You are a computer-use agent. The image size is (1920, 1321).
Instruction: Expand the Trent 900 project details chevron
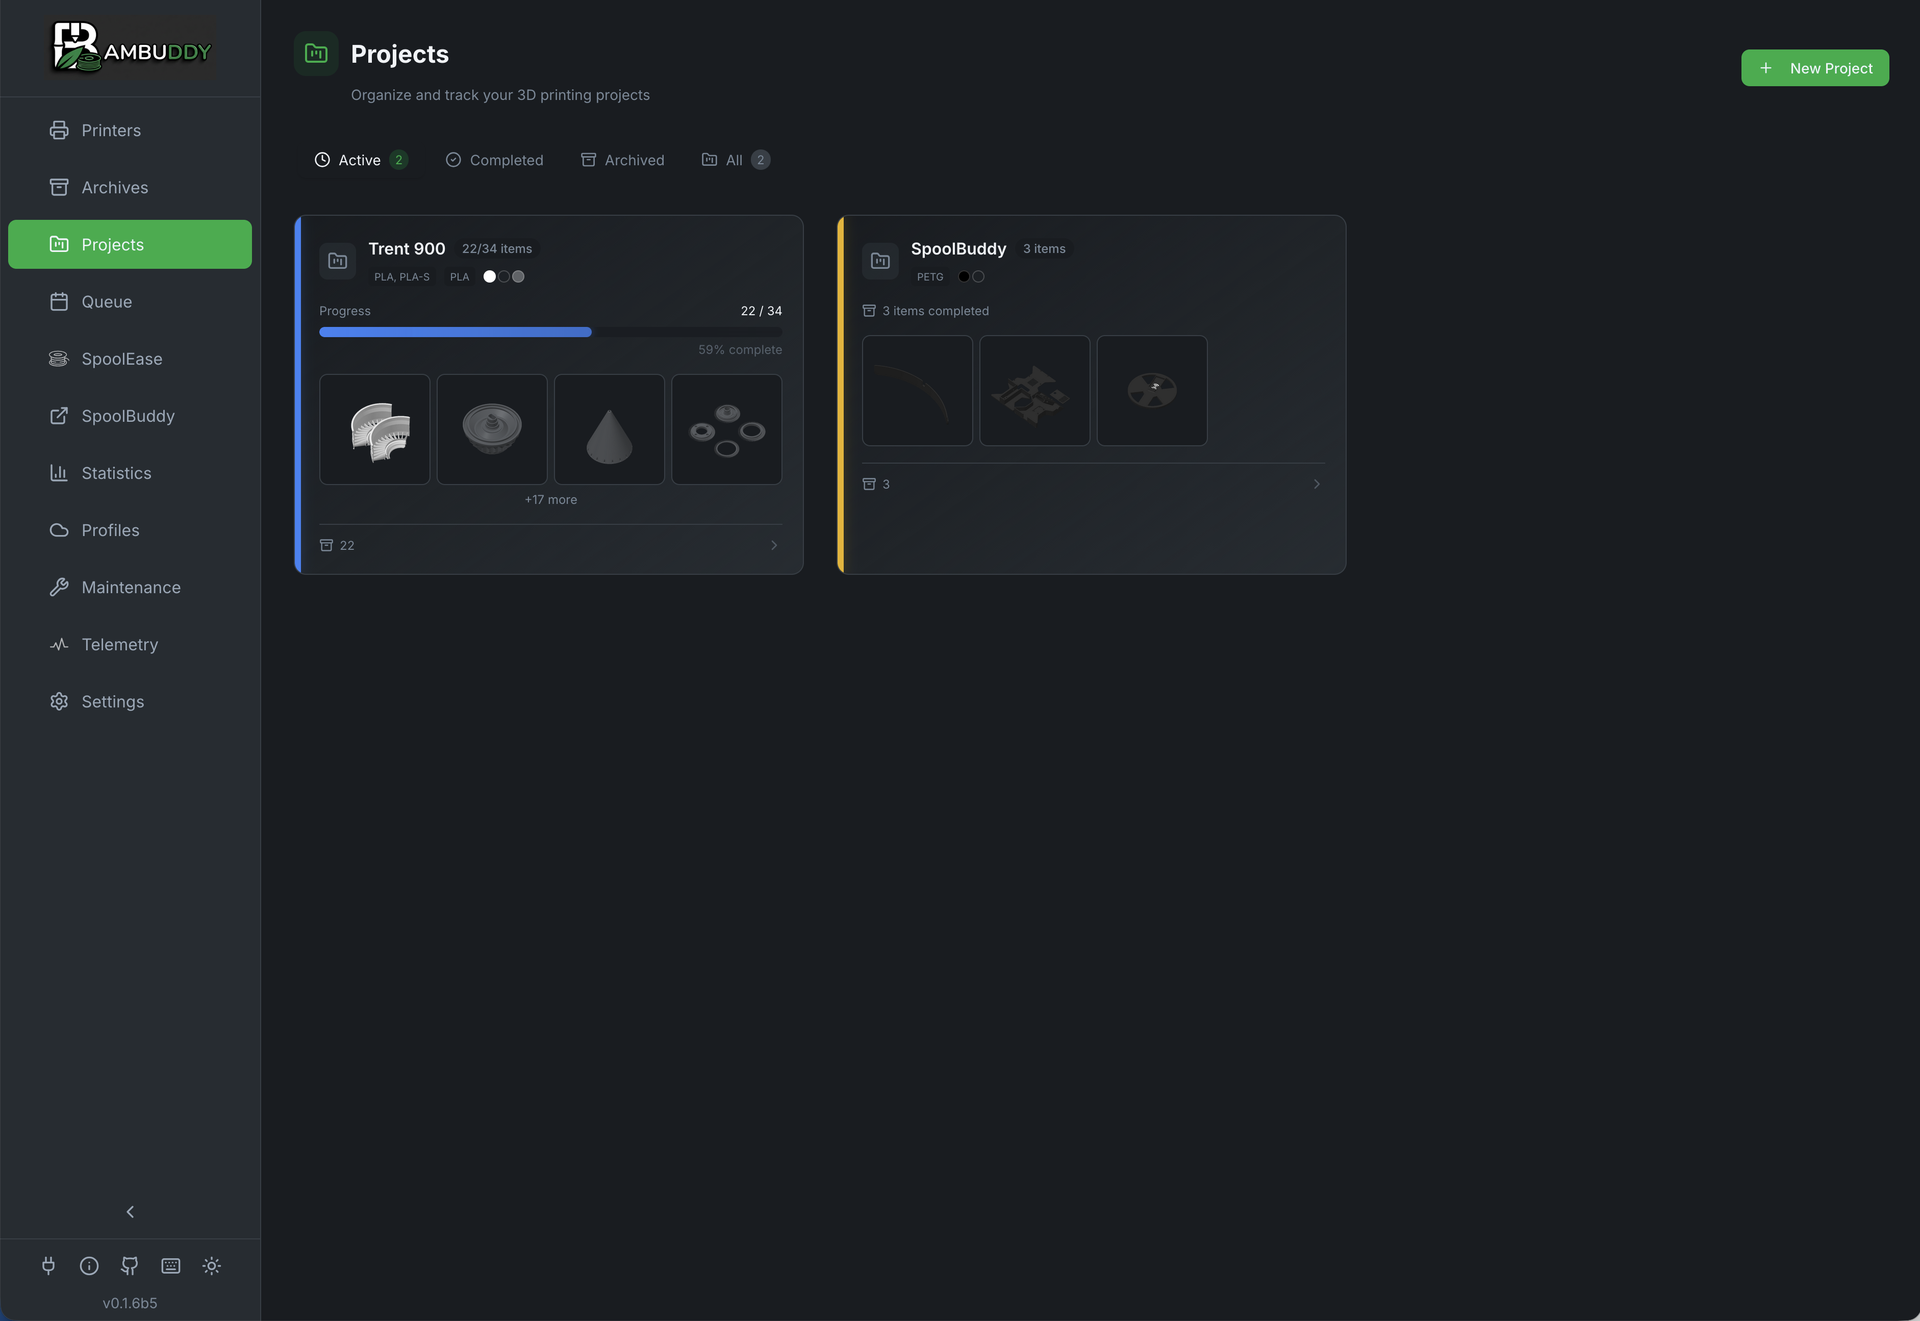coord(773,545)
